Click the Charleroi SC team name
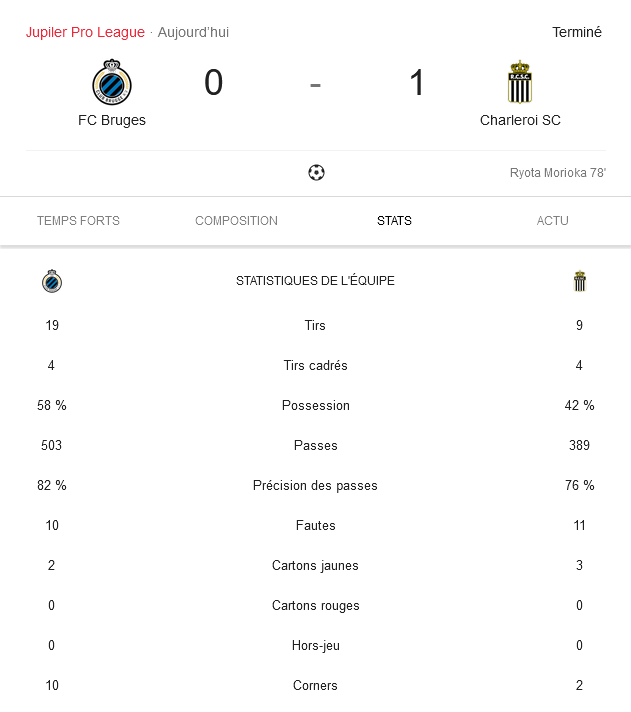This screenshot has width=631, height=712. point(520,120)
